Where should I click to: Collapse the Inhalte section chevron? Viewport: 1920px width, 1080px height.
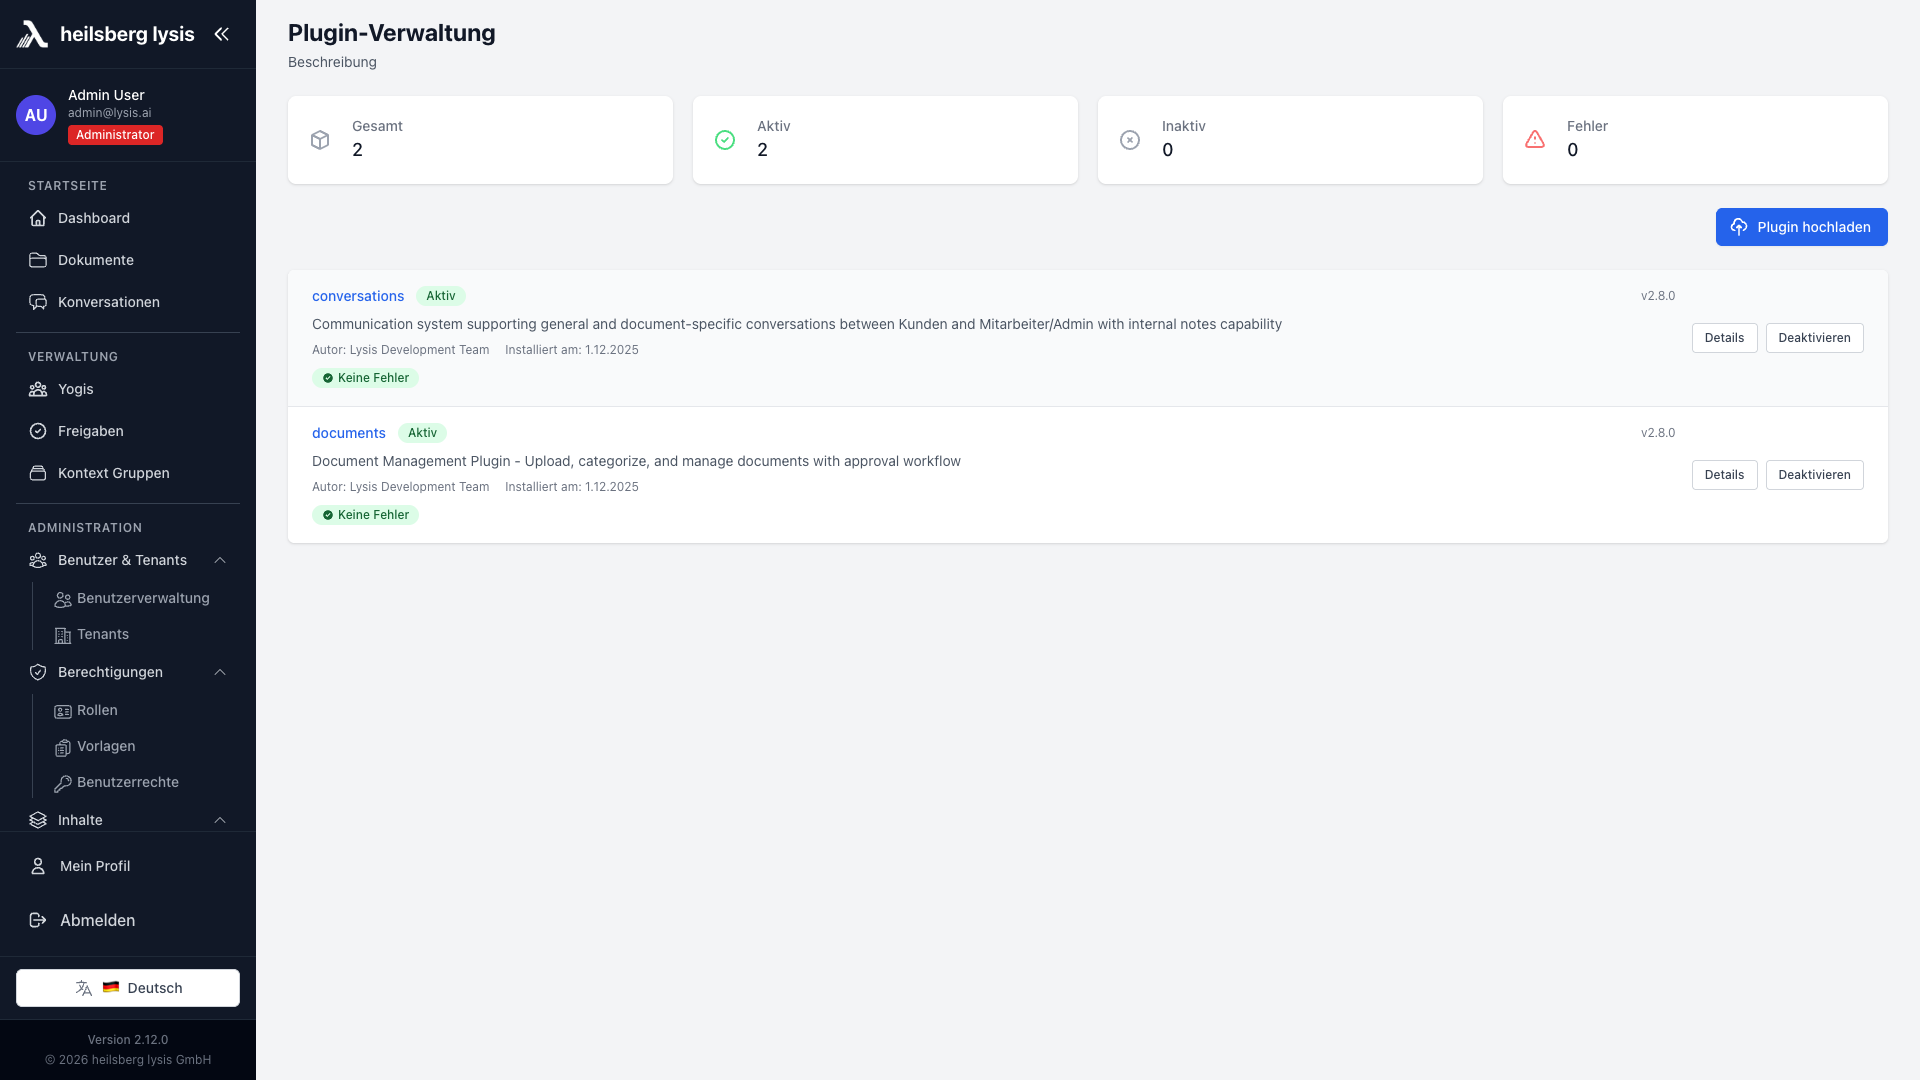[220, 820]
